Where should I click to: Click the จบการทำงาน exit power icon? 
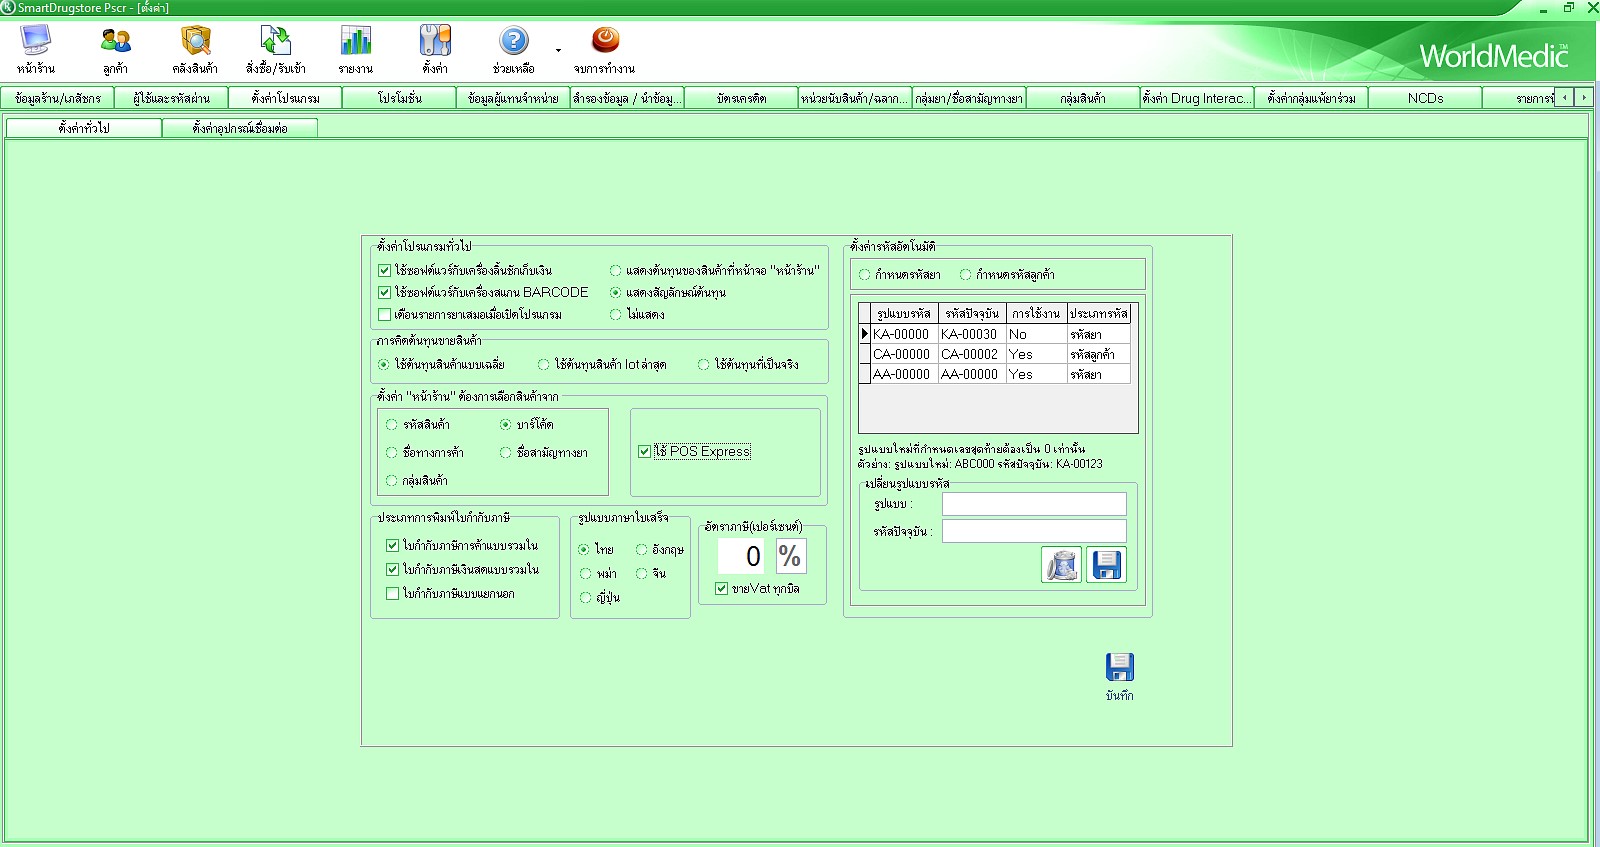point(604,42)
